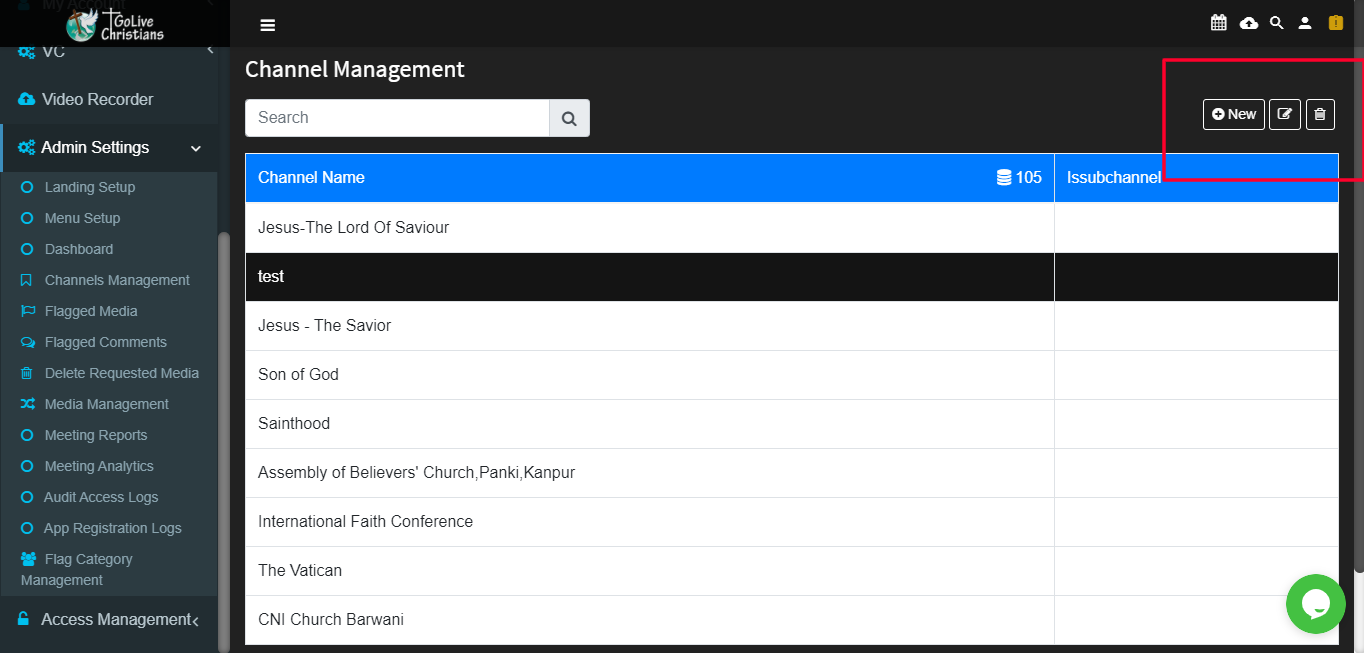The width and height of the screenshot is (1364, 653).
Task: Open Menu Setup in sidebar
Action: 82,218
